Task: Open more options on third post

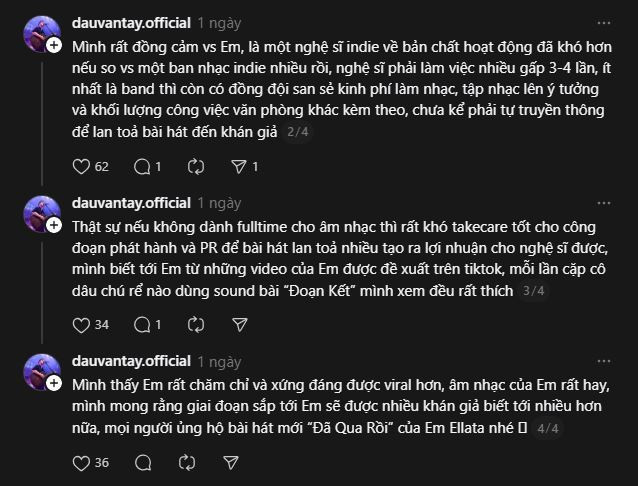Action: click(x=603, y=360)
